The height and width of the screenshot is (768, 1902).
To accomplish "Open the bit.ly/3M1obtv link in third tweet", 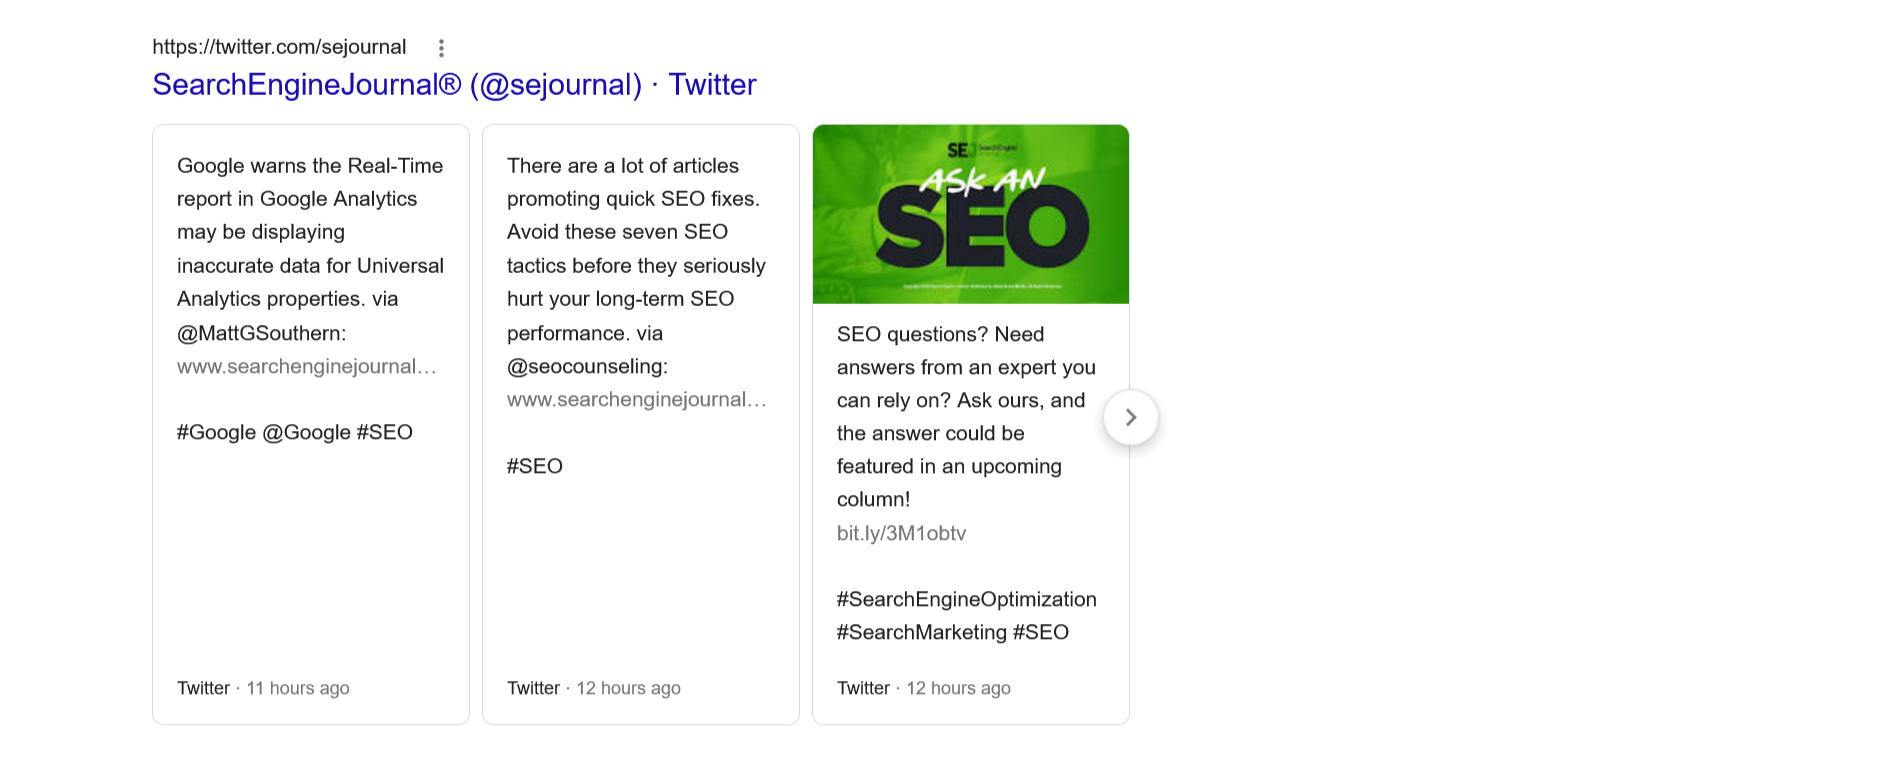I will (x=902, y=533).
